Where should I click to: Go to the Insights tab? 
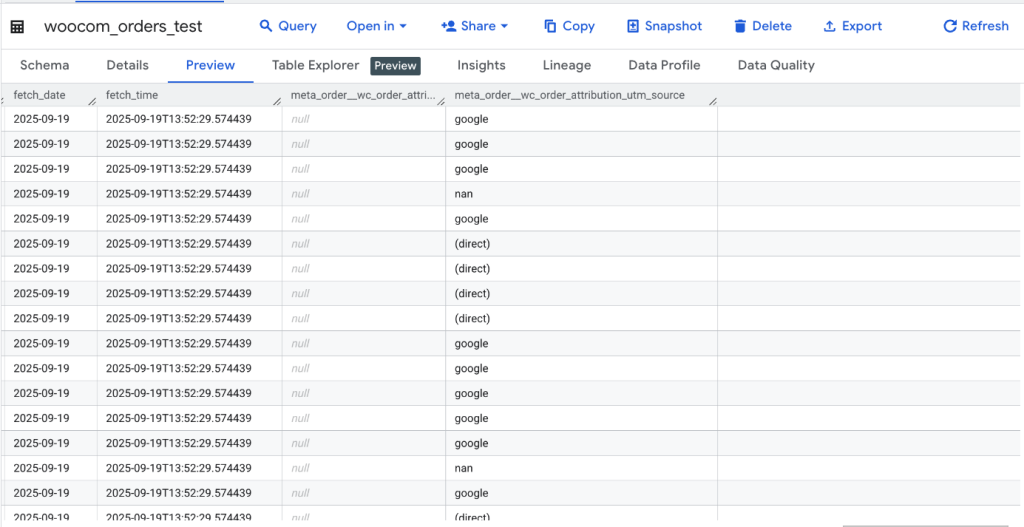(481, 65)
